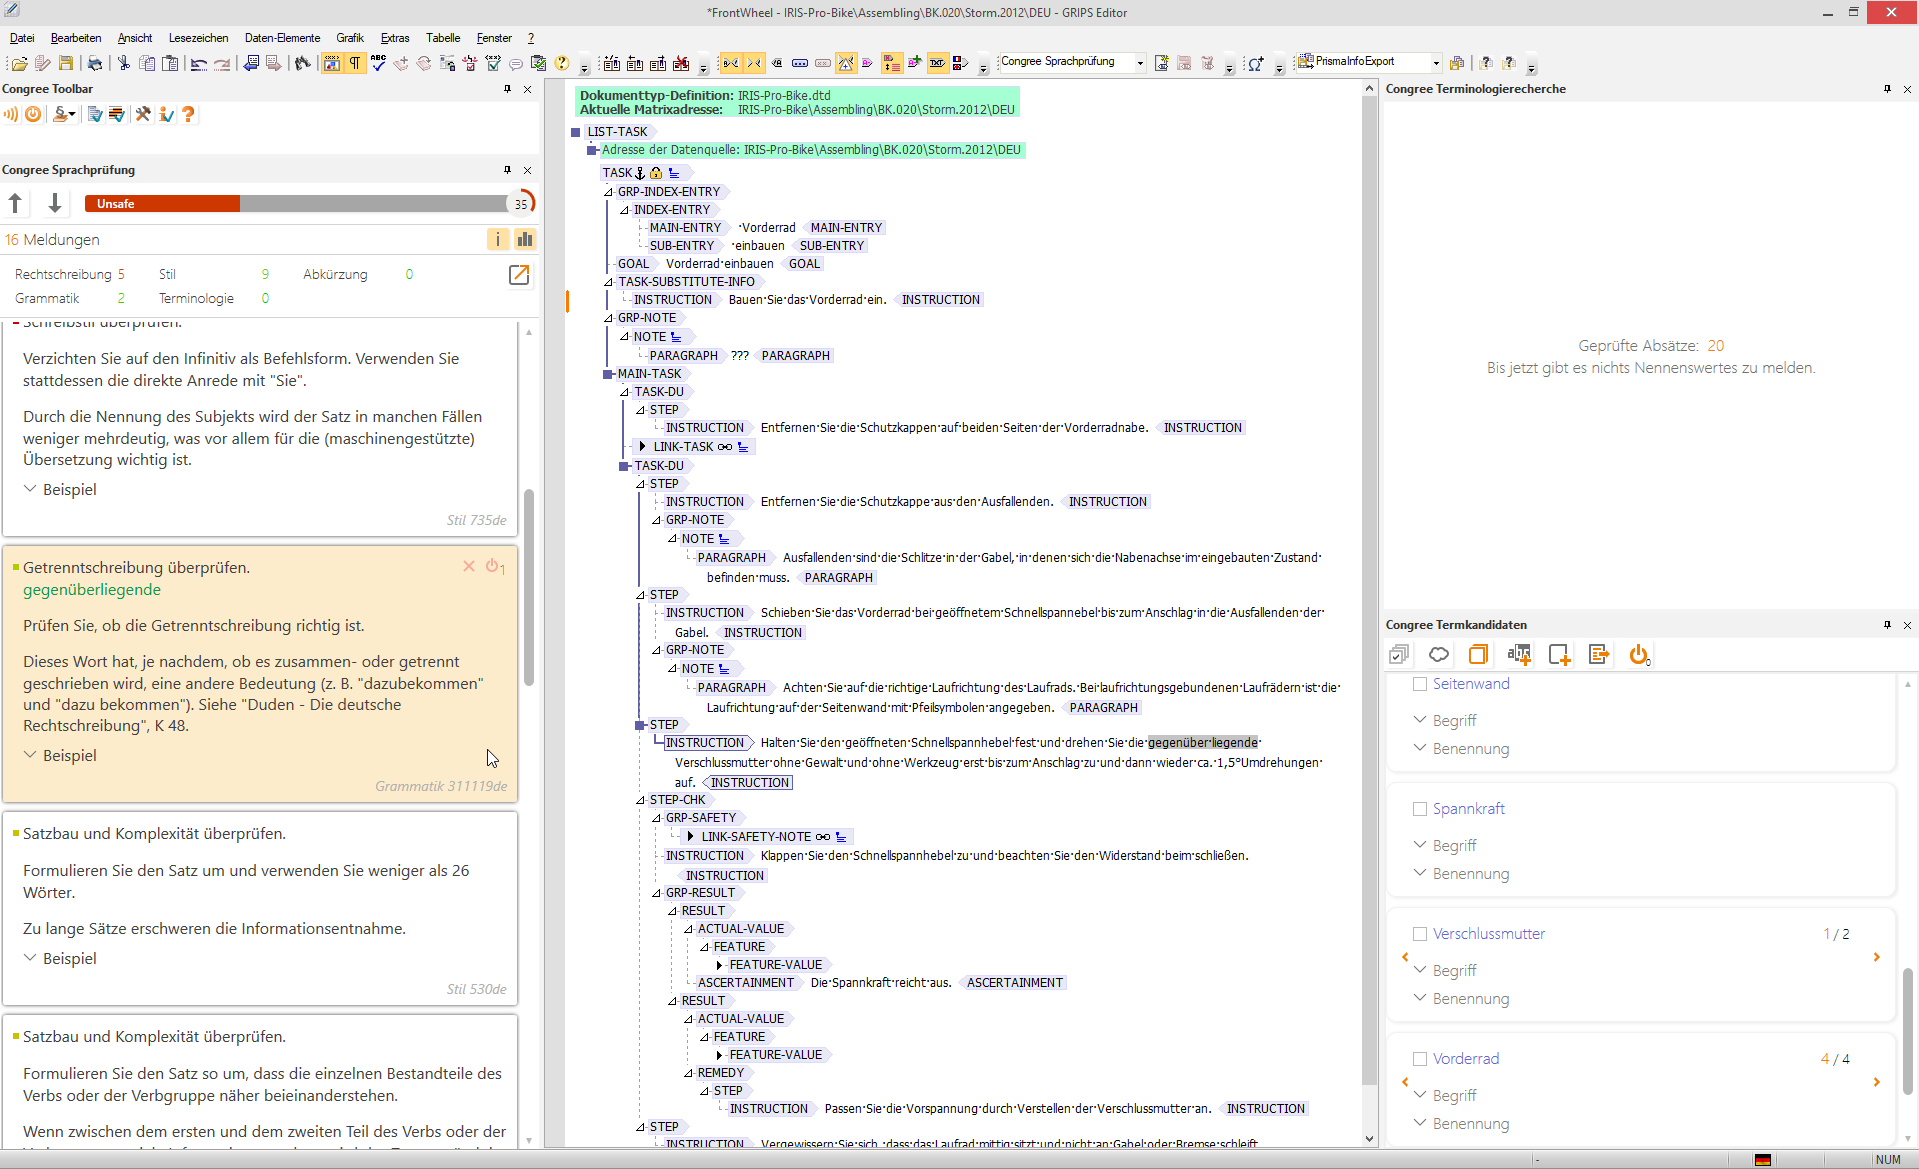The image size is (1919, 1169).
Task: Go to previous message with up arrow
Action: click(16, 204)
